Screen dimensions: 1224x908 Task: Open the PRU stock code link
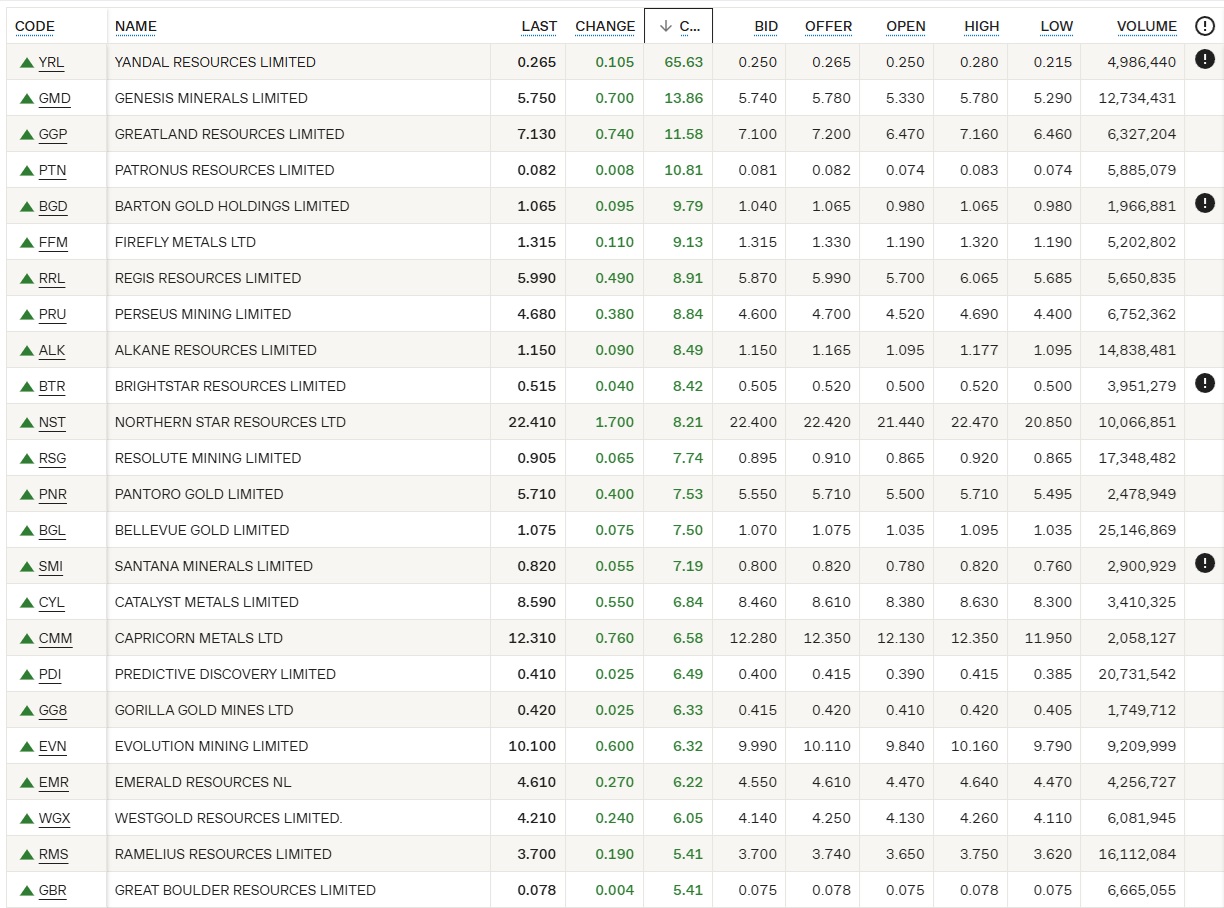(52, 314)
